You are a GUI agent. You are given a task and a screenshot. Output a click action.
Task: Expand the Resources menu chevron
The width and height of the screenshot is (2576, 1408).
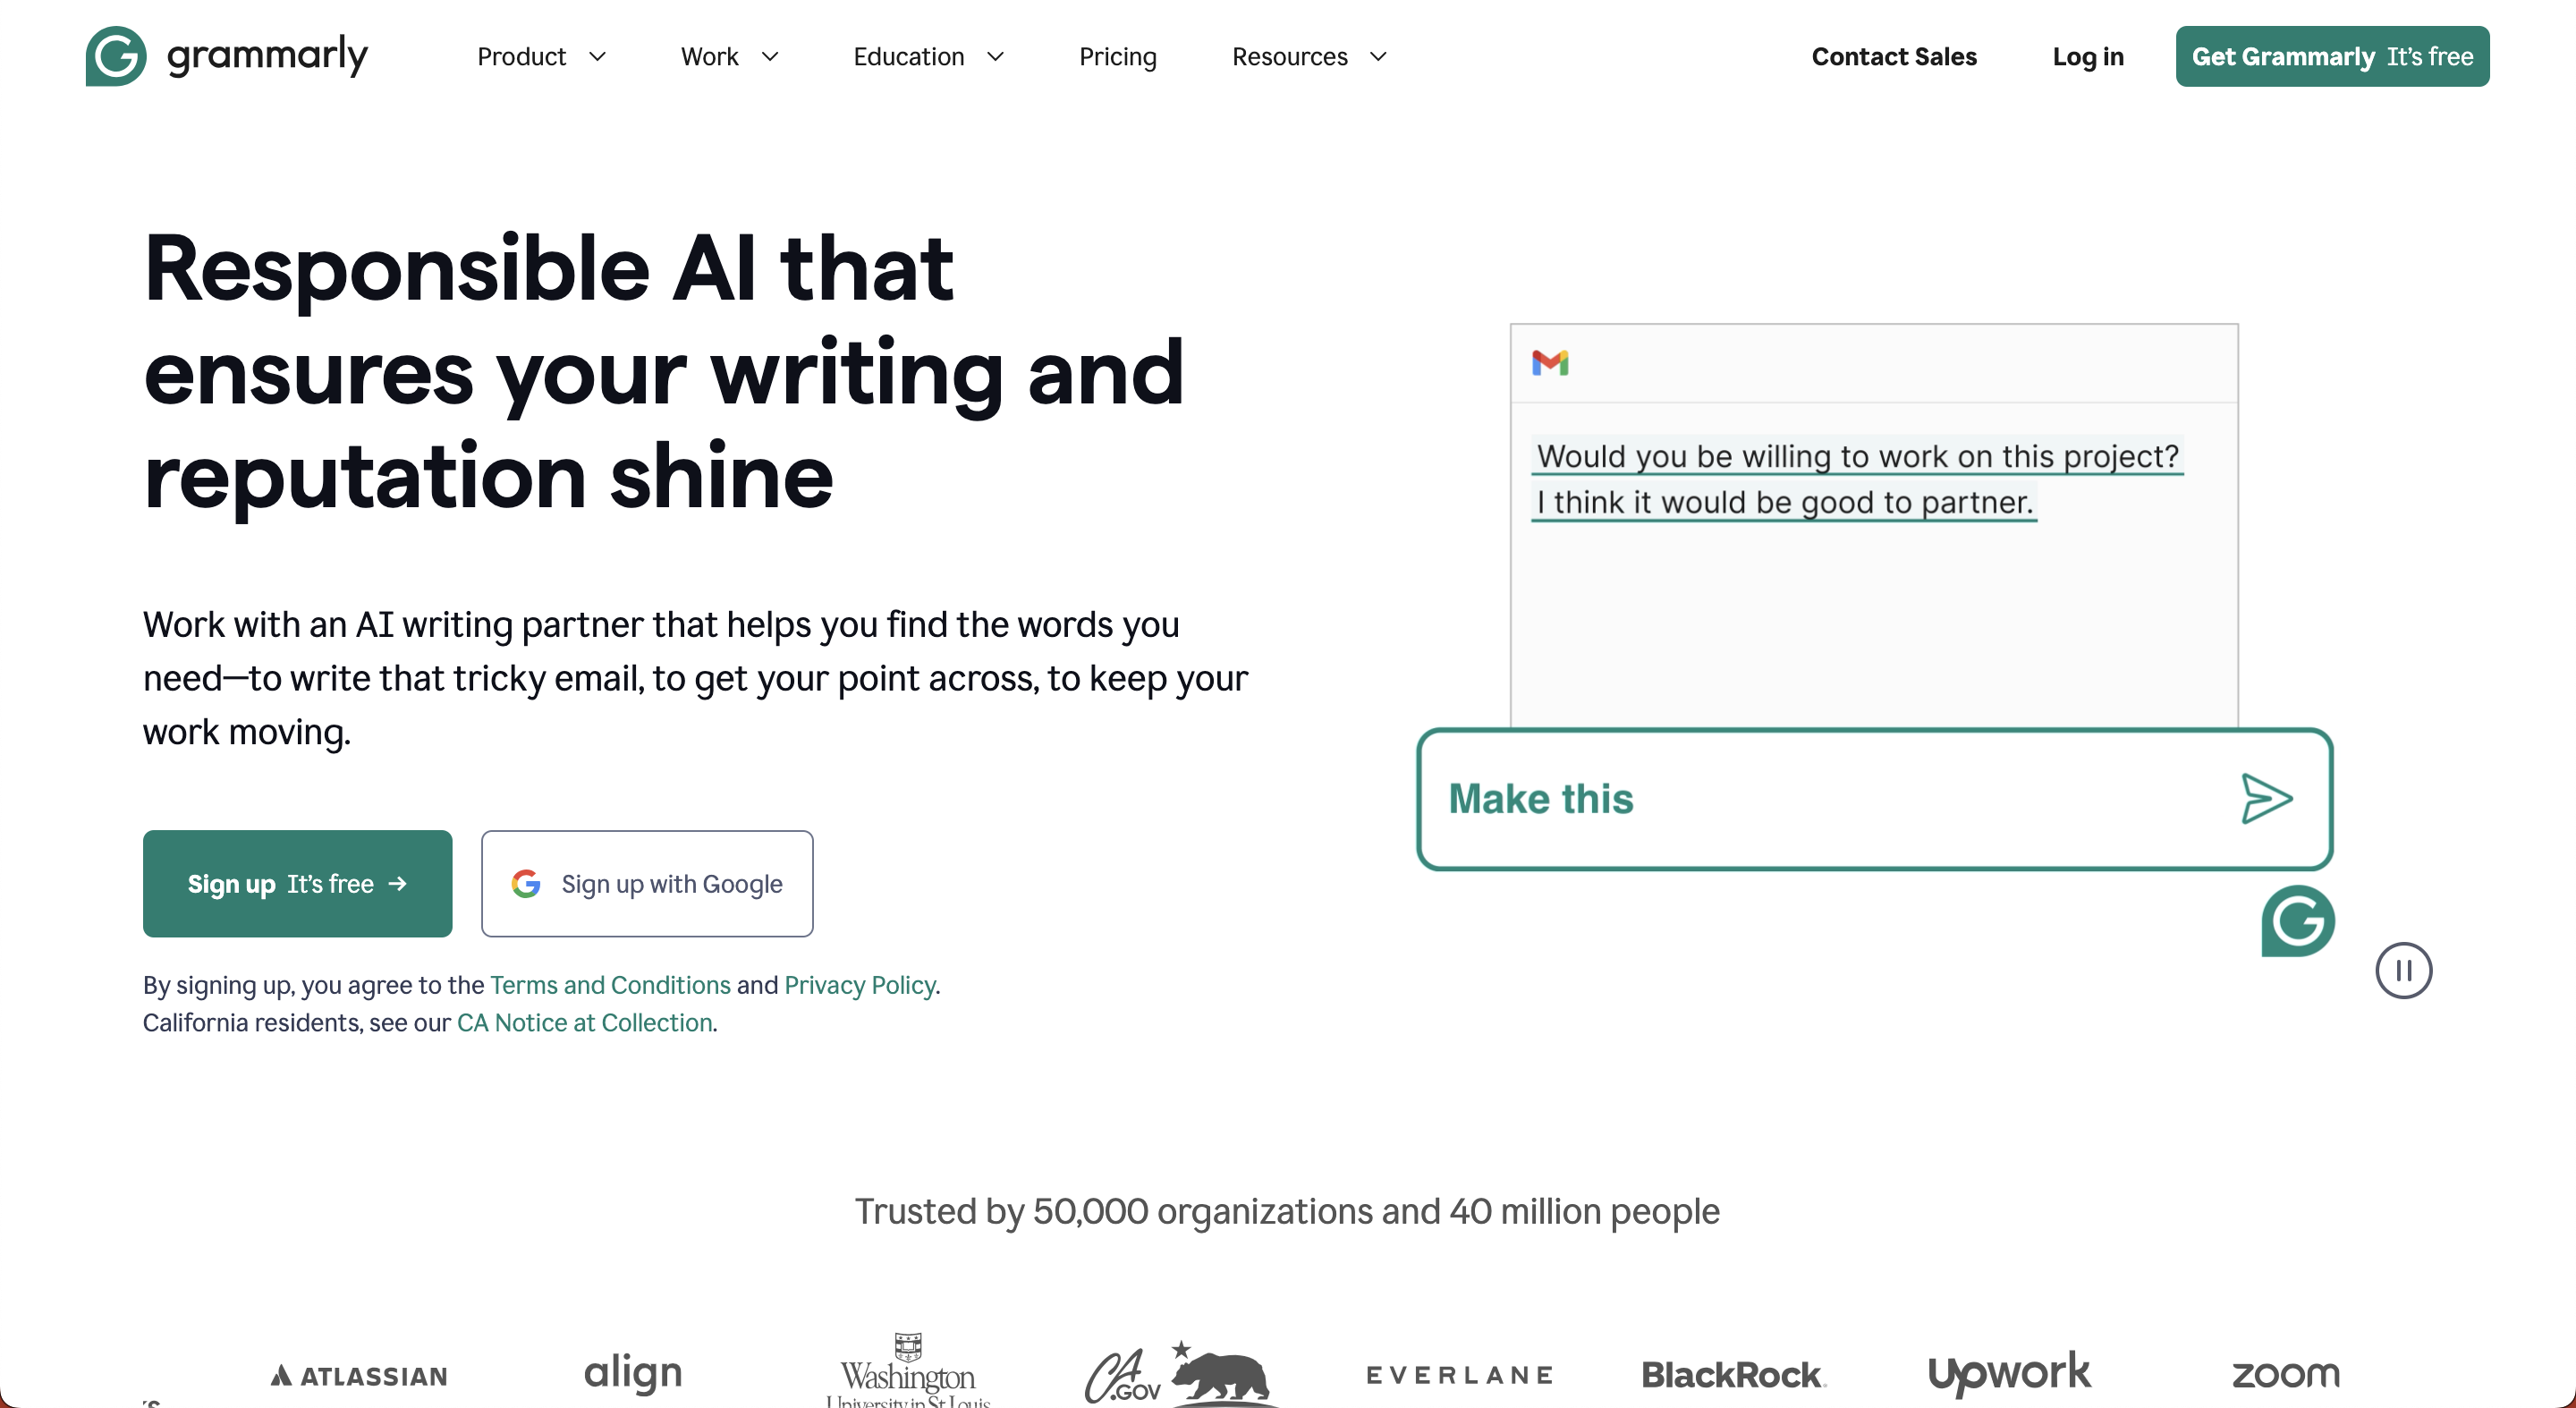(1378, 57)
